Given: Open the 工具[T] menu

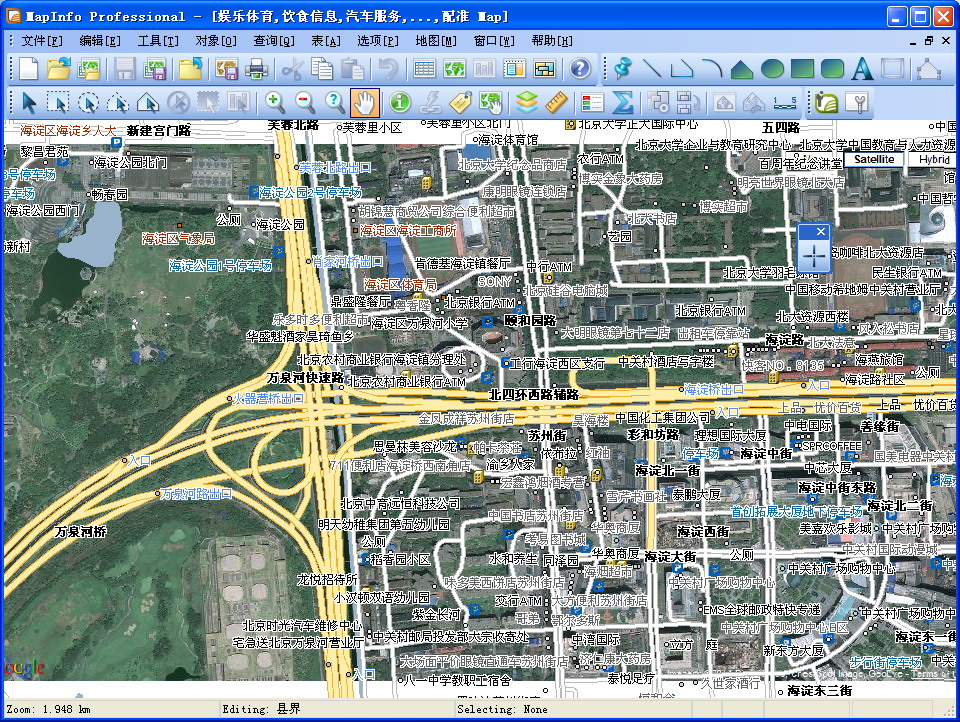Looking at the screenshot, I should click(x=158, y=41).
